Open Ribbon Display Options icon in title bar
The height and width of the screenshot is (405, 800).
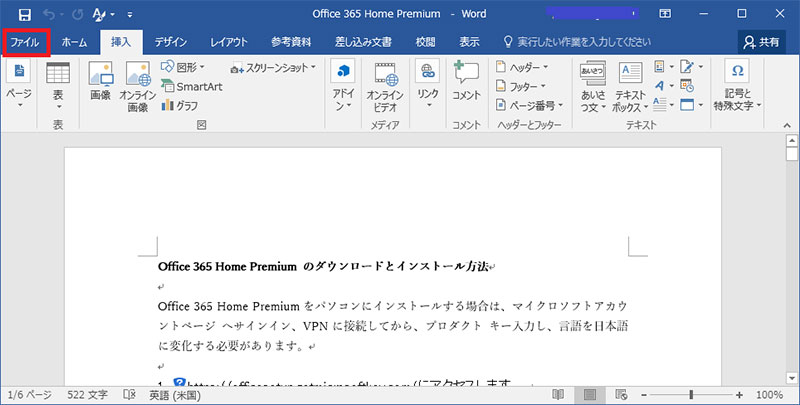pos(665,14)
